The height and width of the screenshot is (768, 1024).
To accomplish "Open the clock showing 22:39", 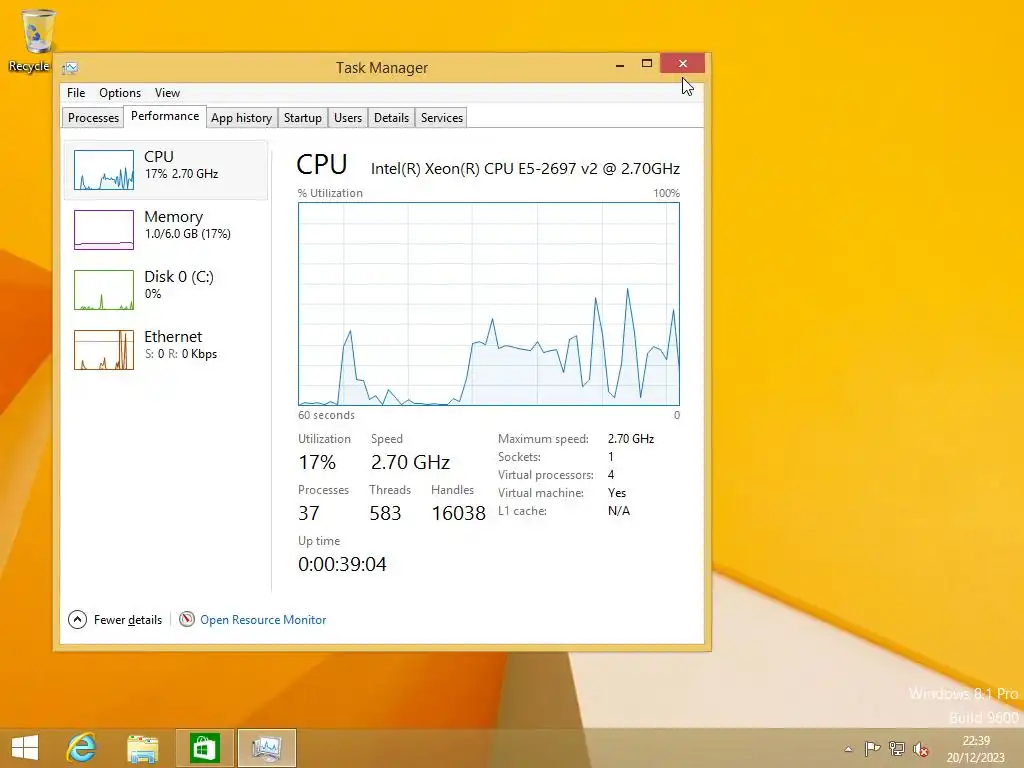I will pos(976,748).
